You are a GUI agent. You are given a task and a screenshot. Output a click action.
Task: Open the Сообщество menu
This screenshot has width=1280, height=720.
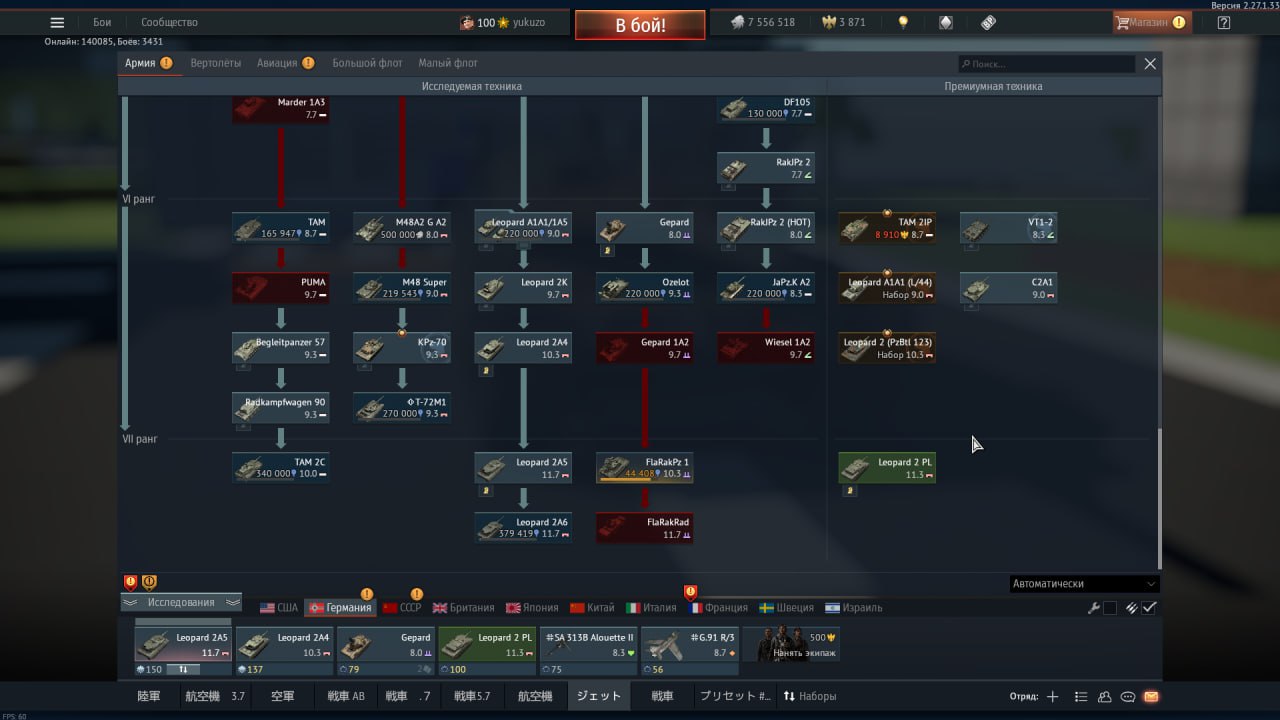(x=169, y=22)
